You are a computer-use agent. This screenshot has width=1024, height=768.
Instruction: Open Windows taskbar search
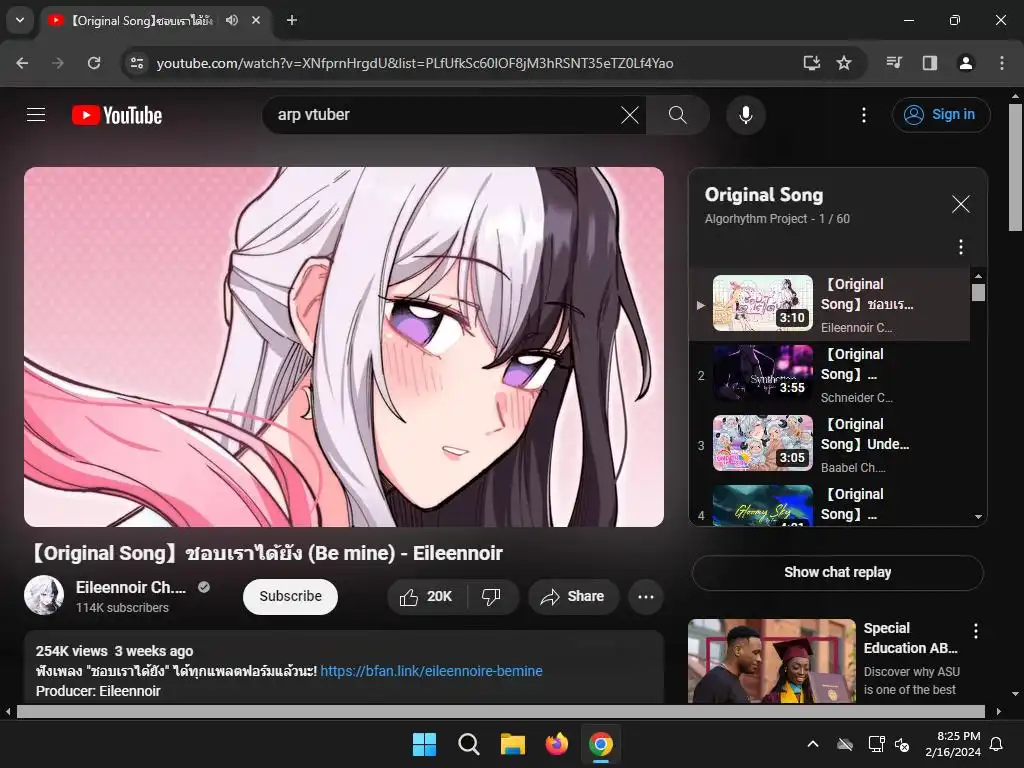click(x=468, y=744)
